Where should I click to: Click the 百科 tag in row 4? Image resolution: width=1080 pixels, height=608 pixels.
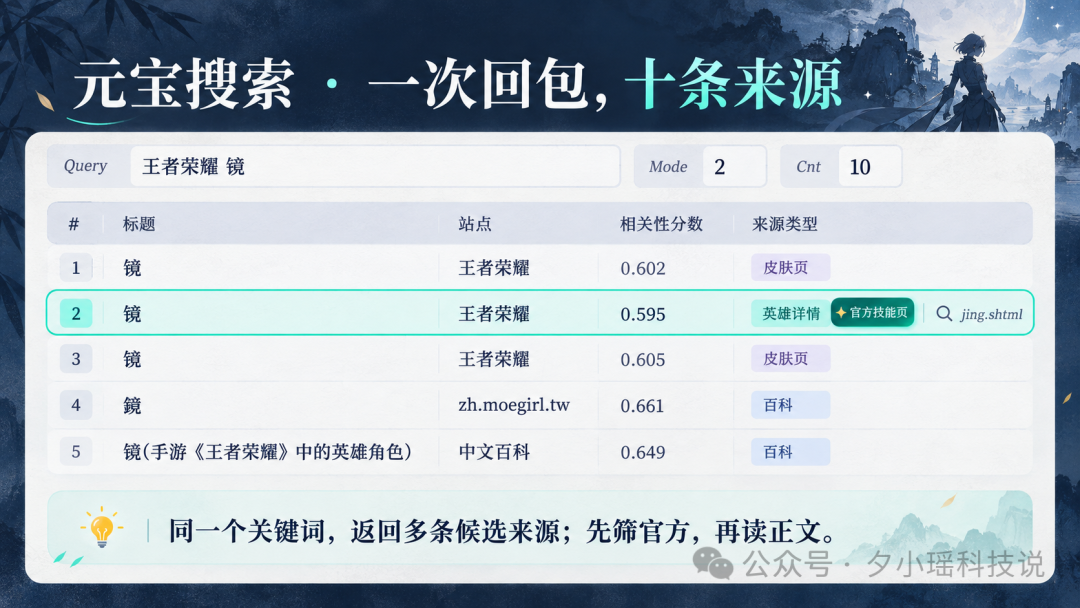tap(790, 405)
